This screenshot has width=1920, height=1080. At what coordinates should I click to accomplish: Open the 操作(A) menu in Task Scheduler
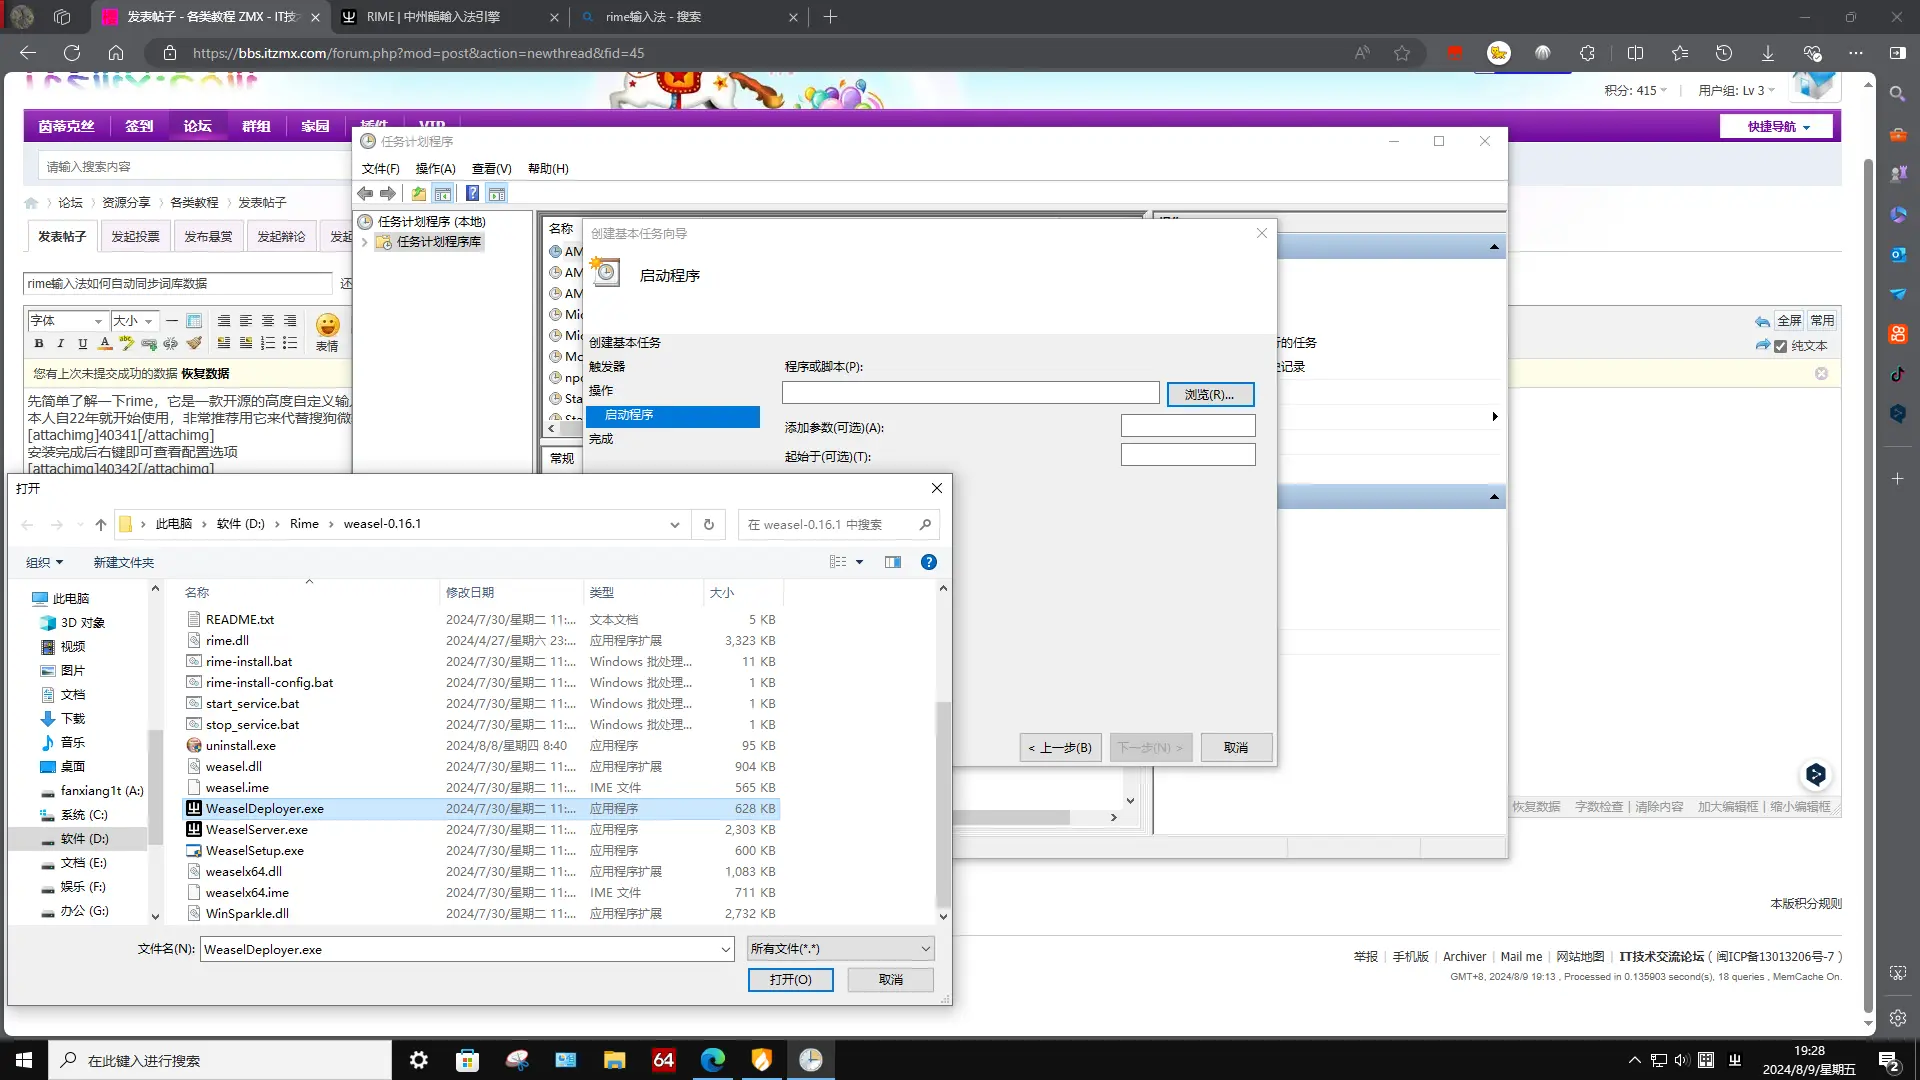point(435,169)
